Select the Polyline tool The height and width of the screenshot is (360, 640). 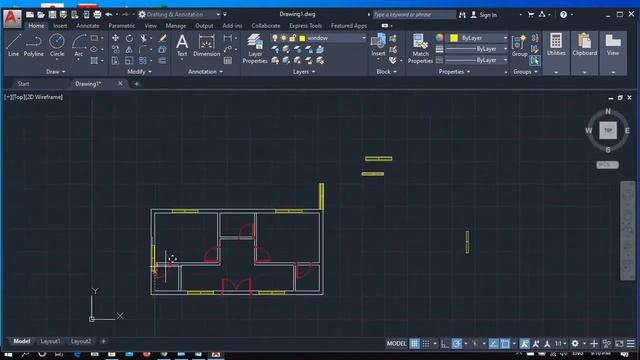[x=33, y=45]
